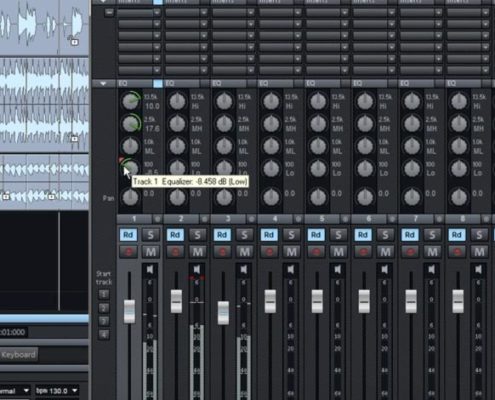Toggle the speaker monitor icon on channel 5

[338, 269]
